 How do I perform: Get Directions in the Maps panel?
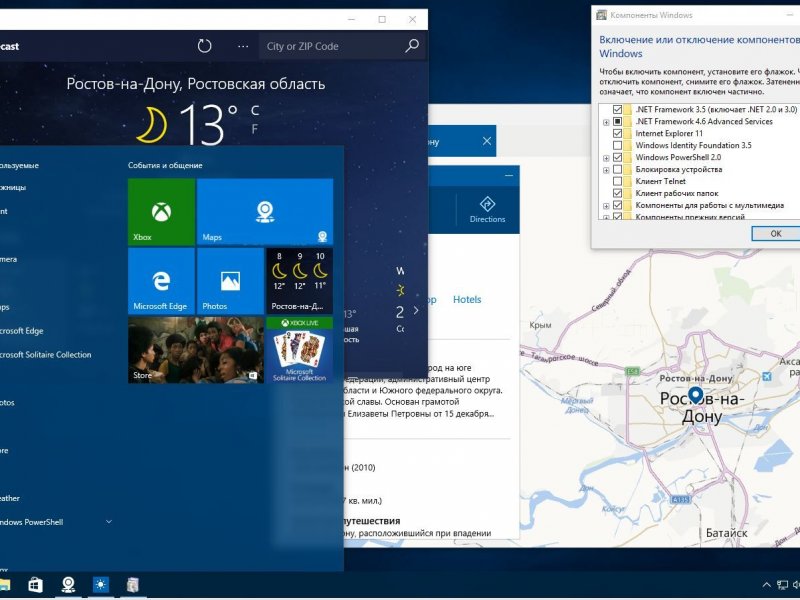[487, 210]
